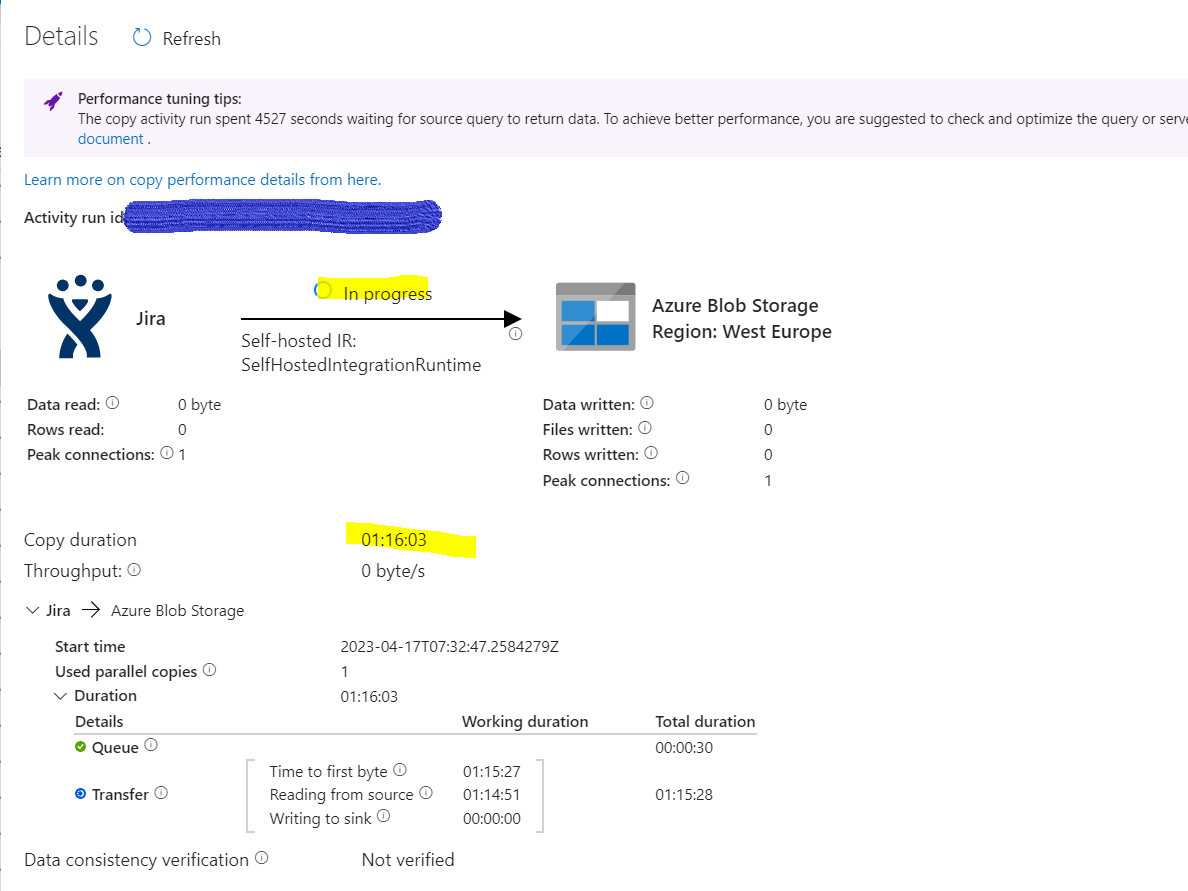1188x891 pixels.
Task: Click the Azure Blob Storage icon
Action: pos(594,316)
